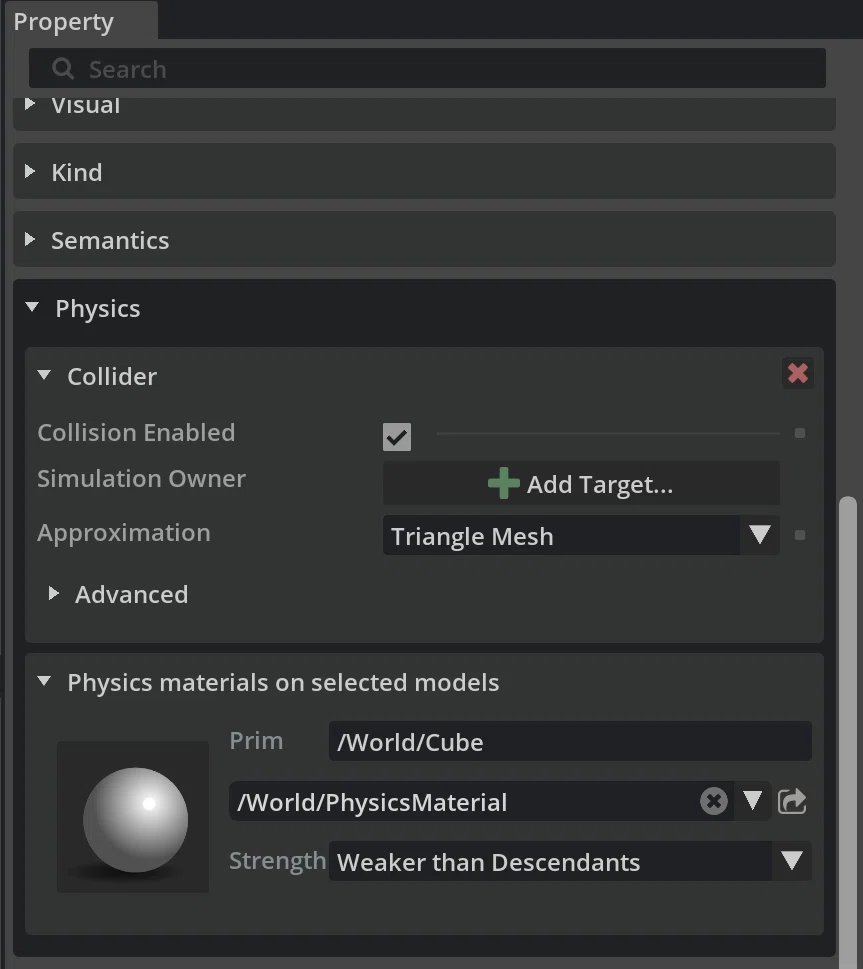
Task: Click the Approximation value-state square
Action: click(x=800, y=535)
